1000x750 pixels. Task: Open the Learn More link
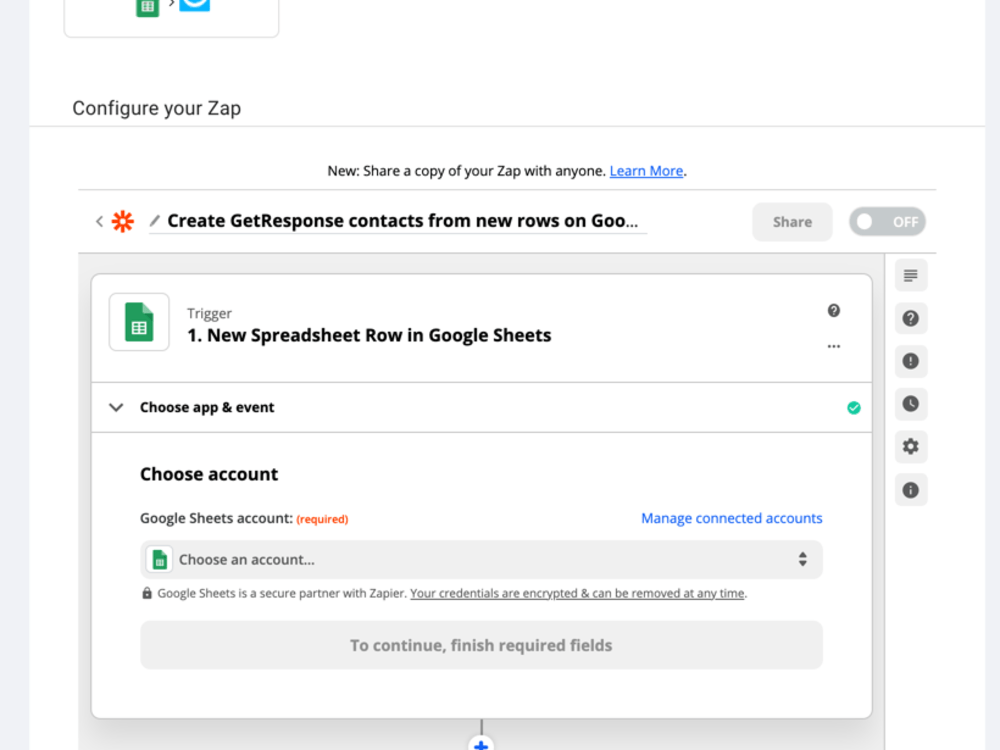646,171
